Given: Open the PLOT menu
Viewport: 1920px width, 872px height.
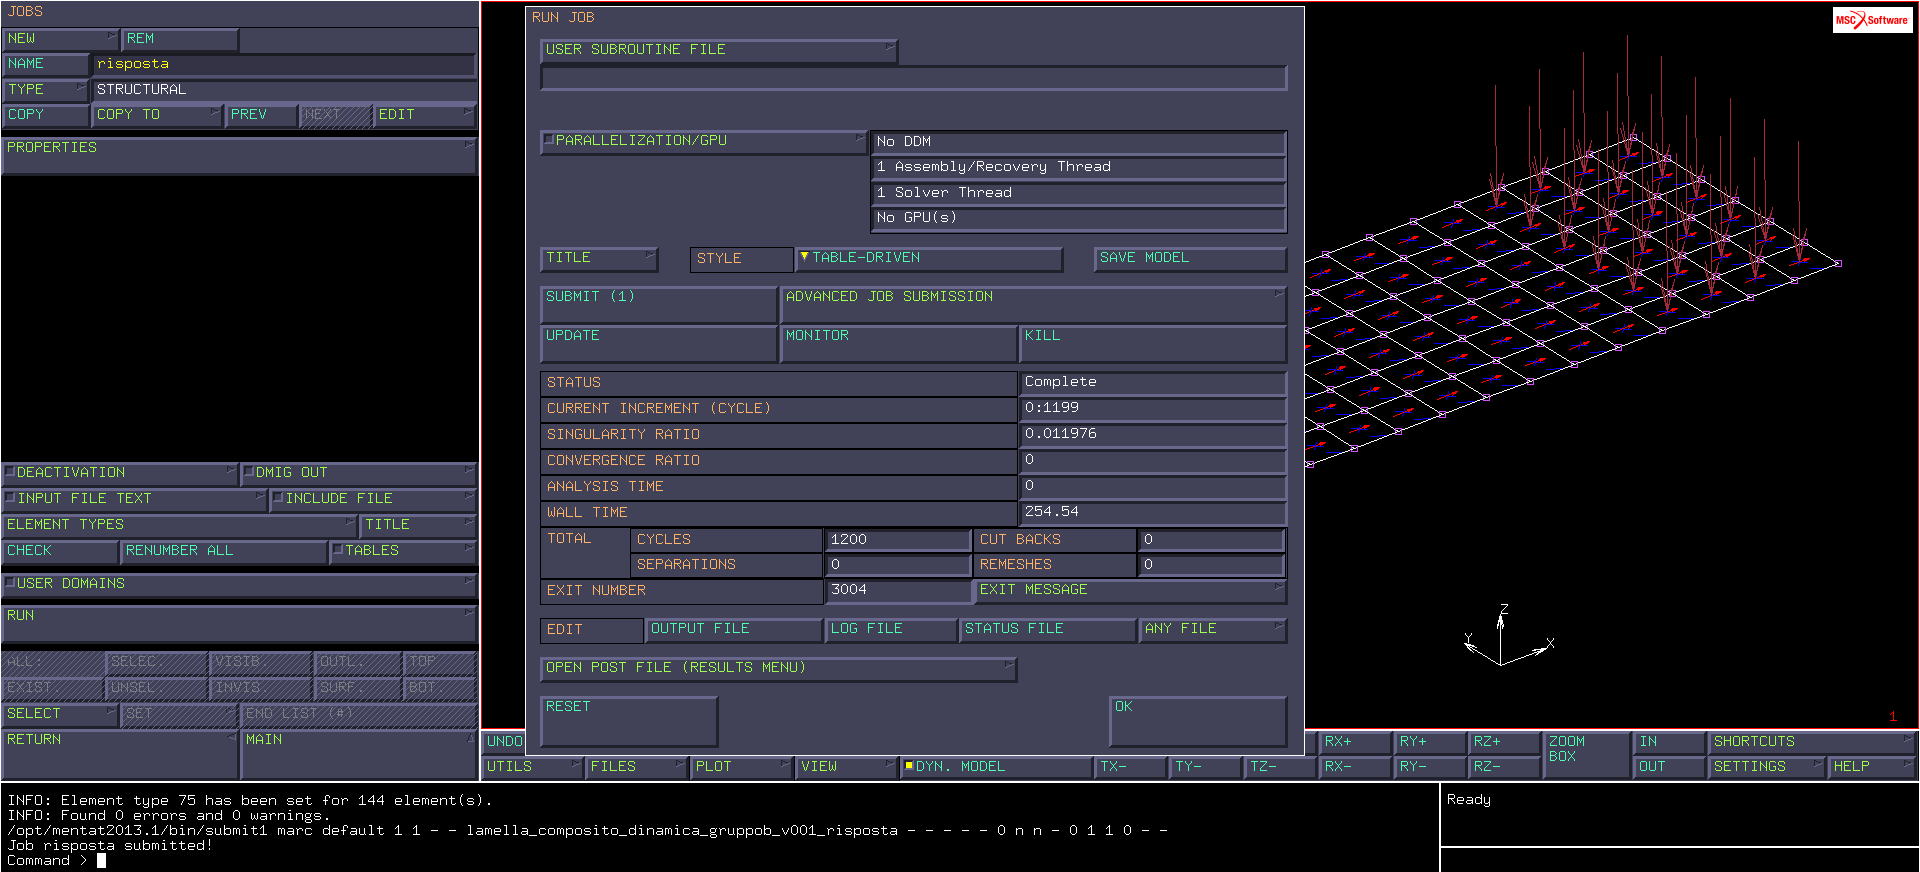Looking at the screenshot, I should [742, 767].
